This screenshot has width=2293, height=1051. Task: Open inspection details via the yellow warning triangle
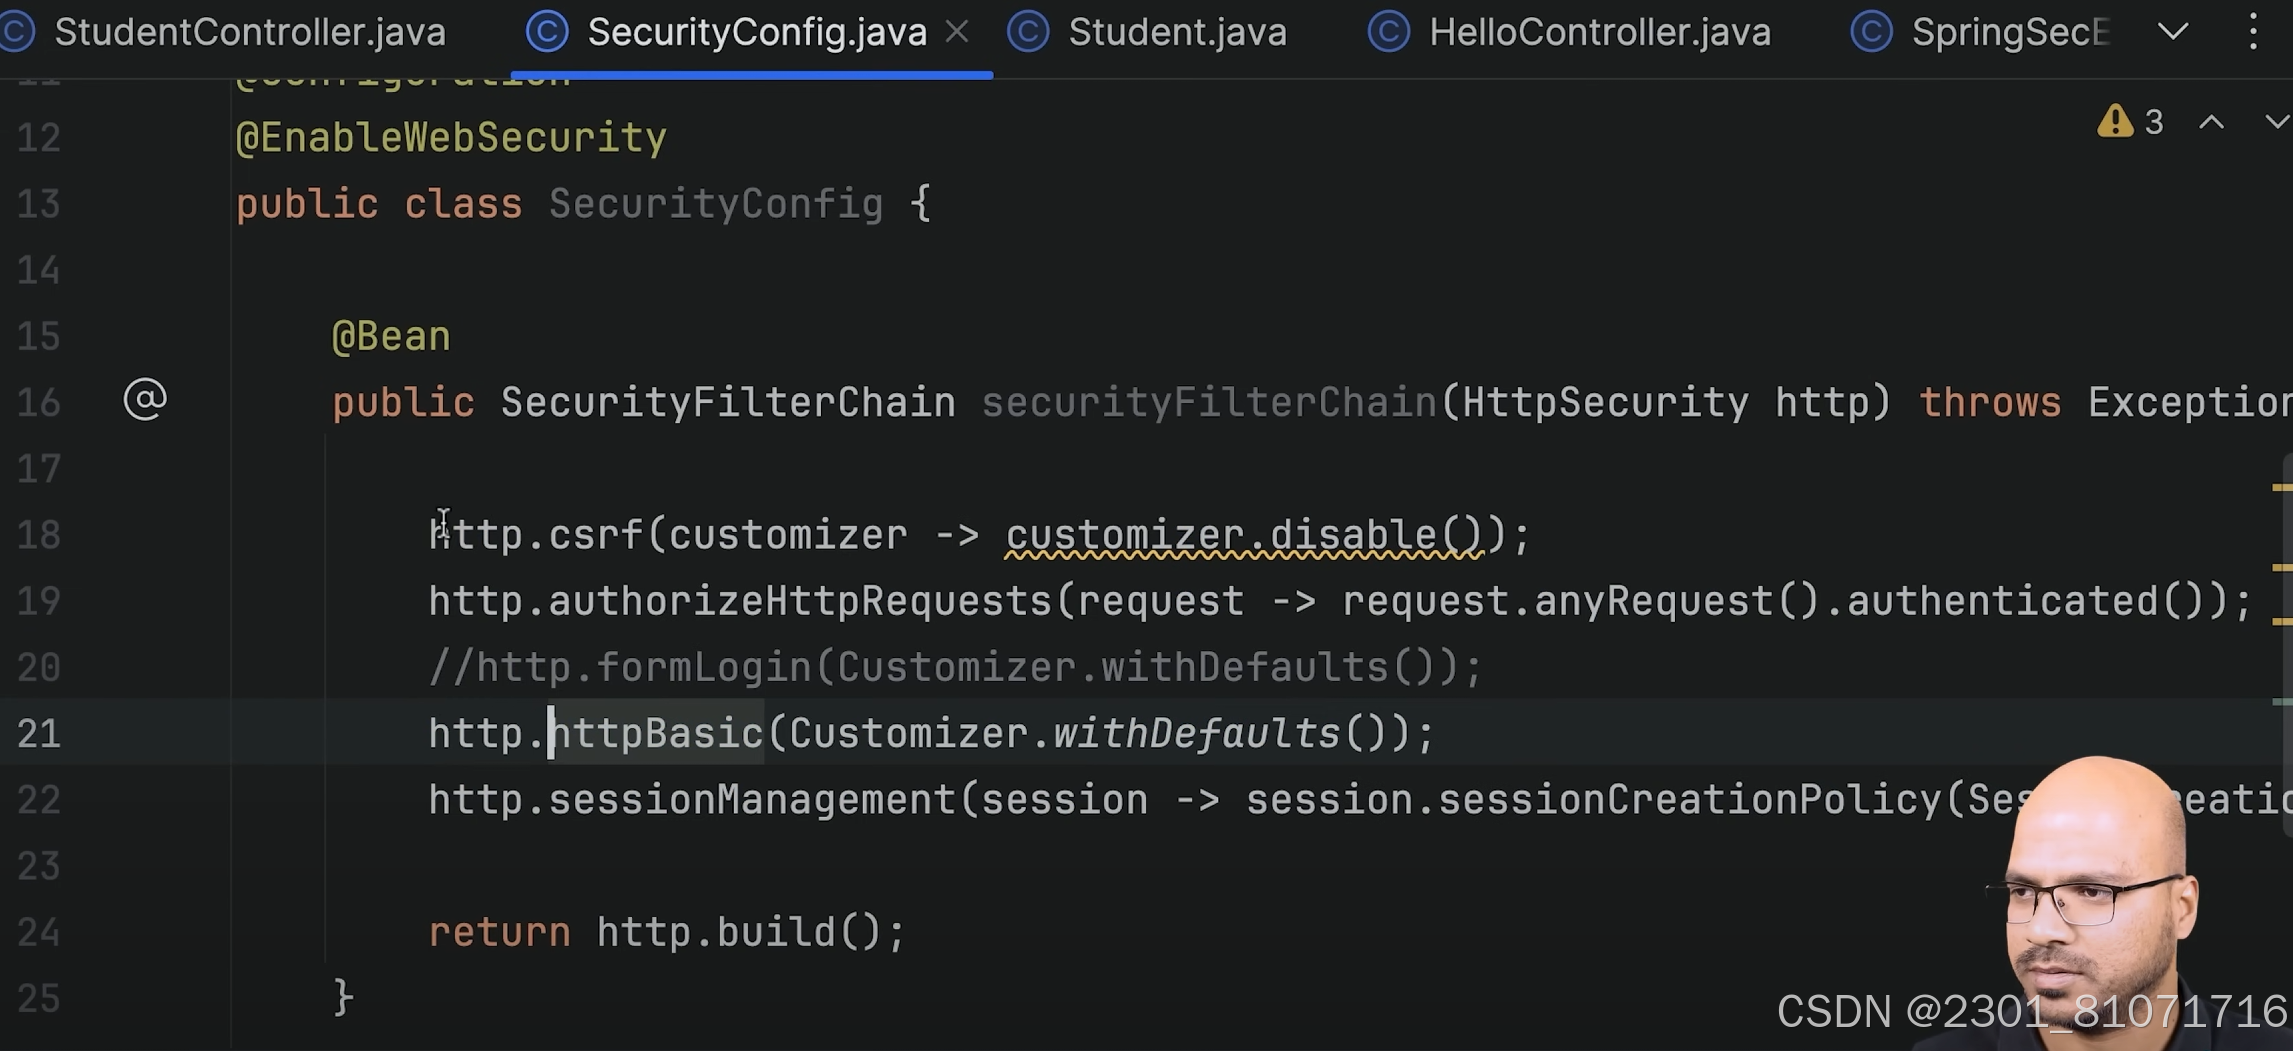(x=2118, y=122)
